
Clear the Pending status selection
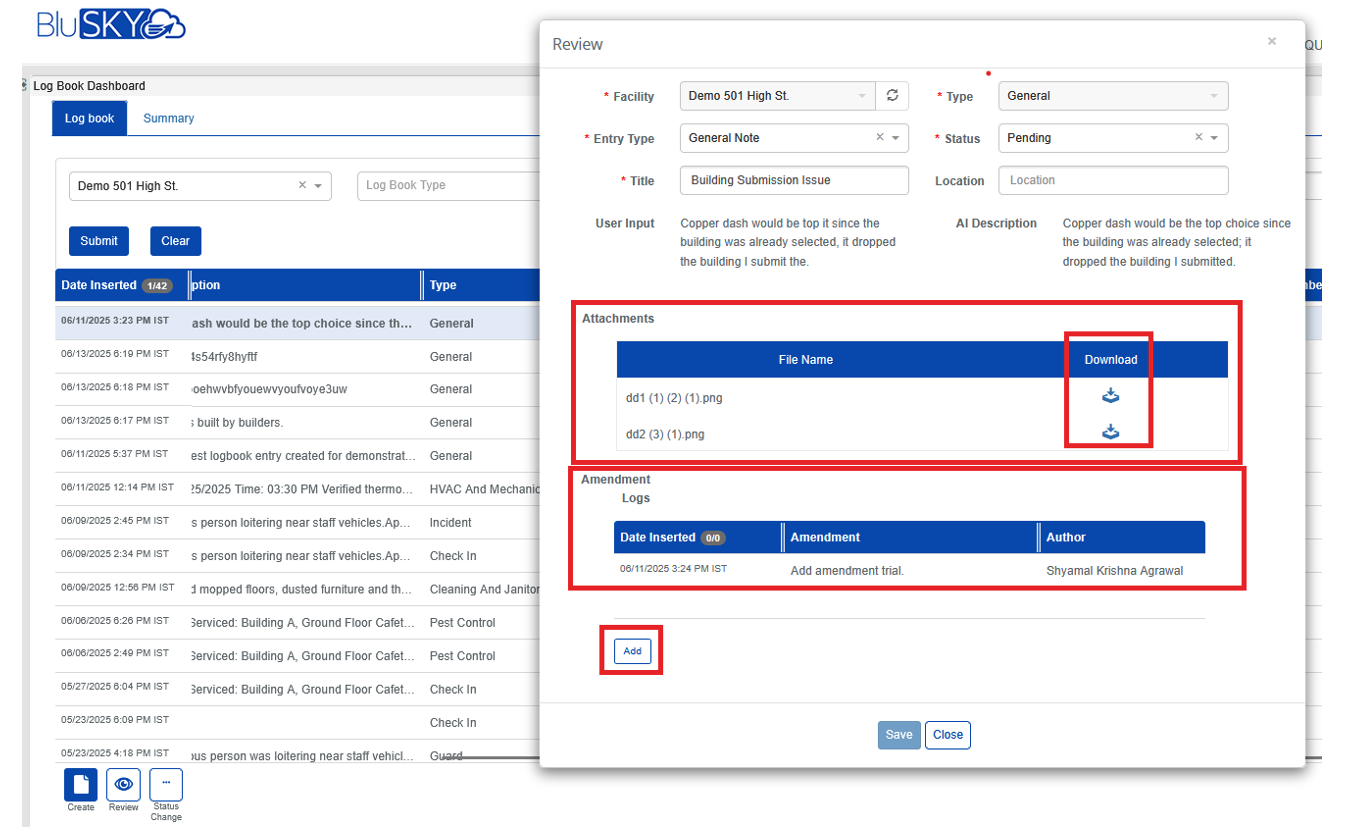click(1199, 138)
